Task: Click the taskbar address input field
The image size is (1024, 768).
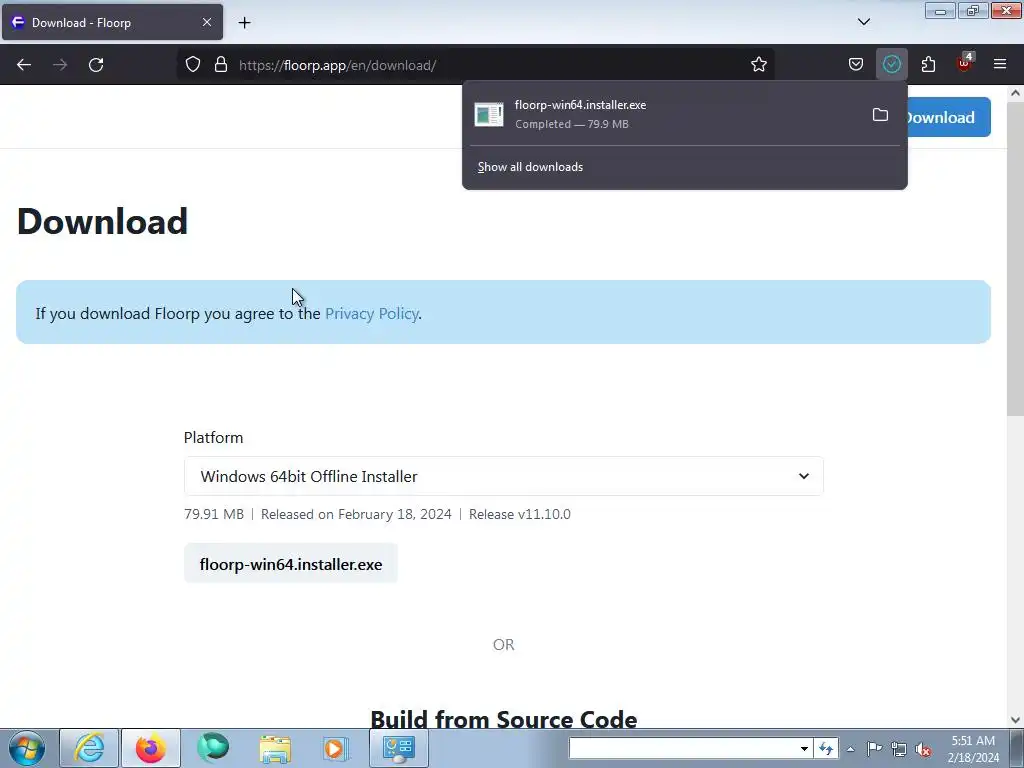Action: (x=683, y=748)
